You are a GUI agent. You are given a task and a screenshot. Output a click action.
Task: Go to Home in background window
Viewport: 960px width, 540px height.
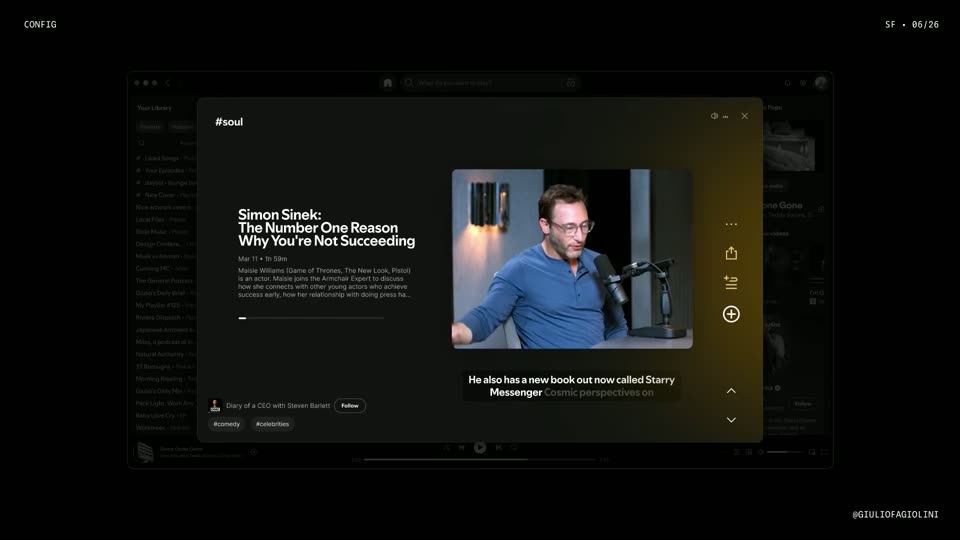coord(388,83)
